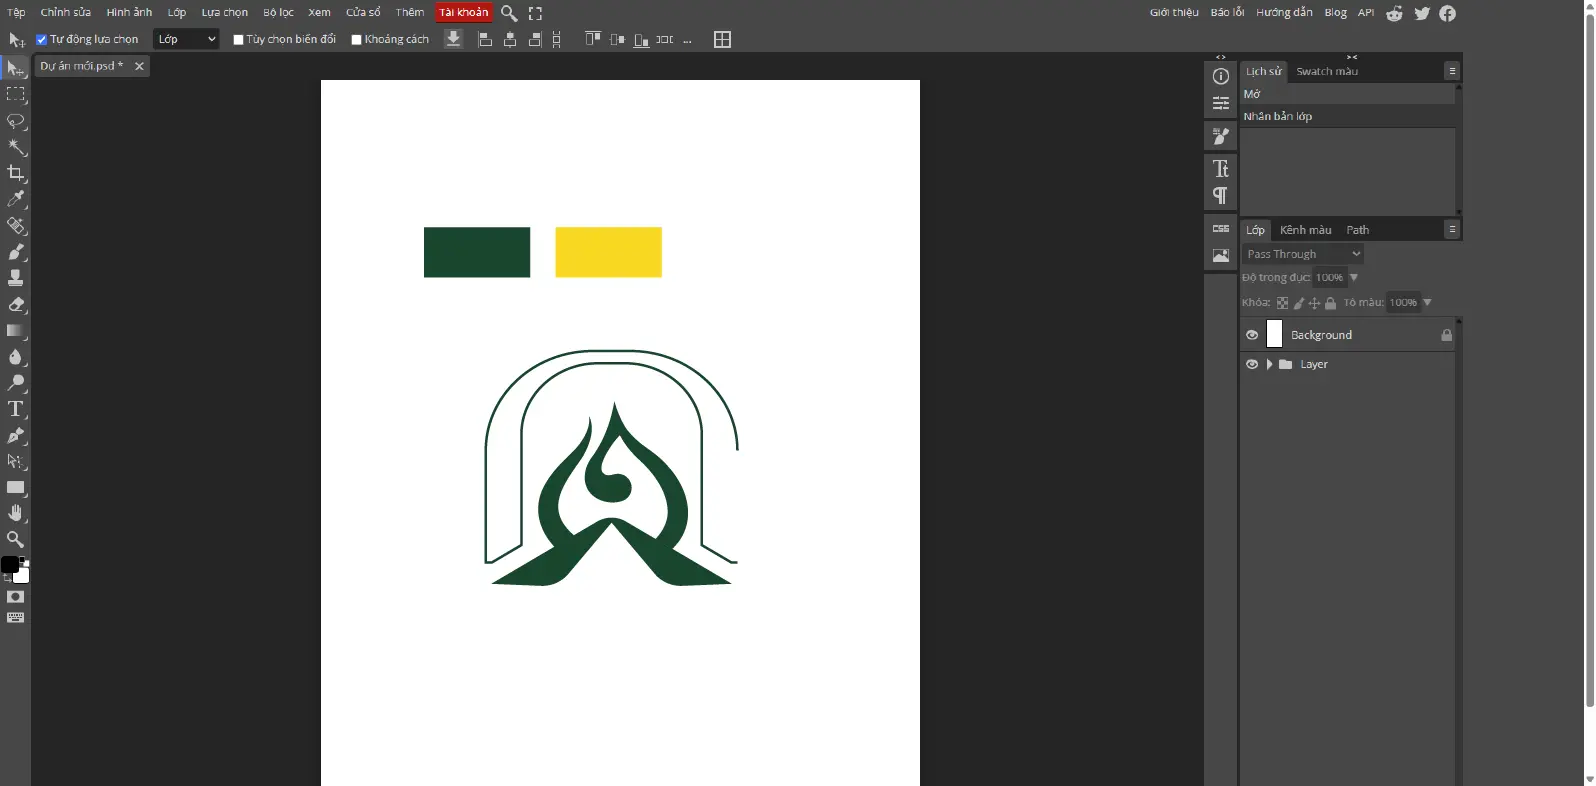Open the Hướng dẫn link

click(x=1284, y=12)
